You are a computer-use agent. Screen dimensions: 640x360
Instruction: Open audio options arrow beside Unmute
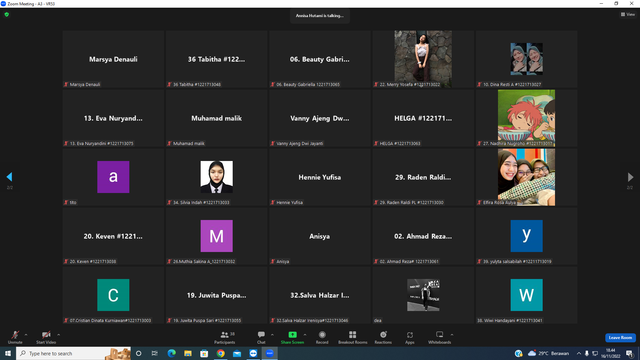click(x=26, y=335)
